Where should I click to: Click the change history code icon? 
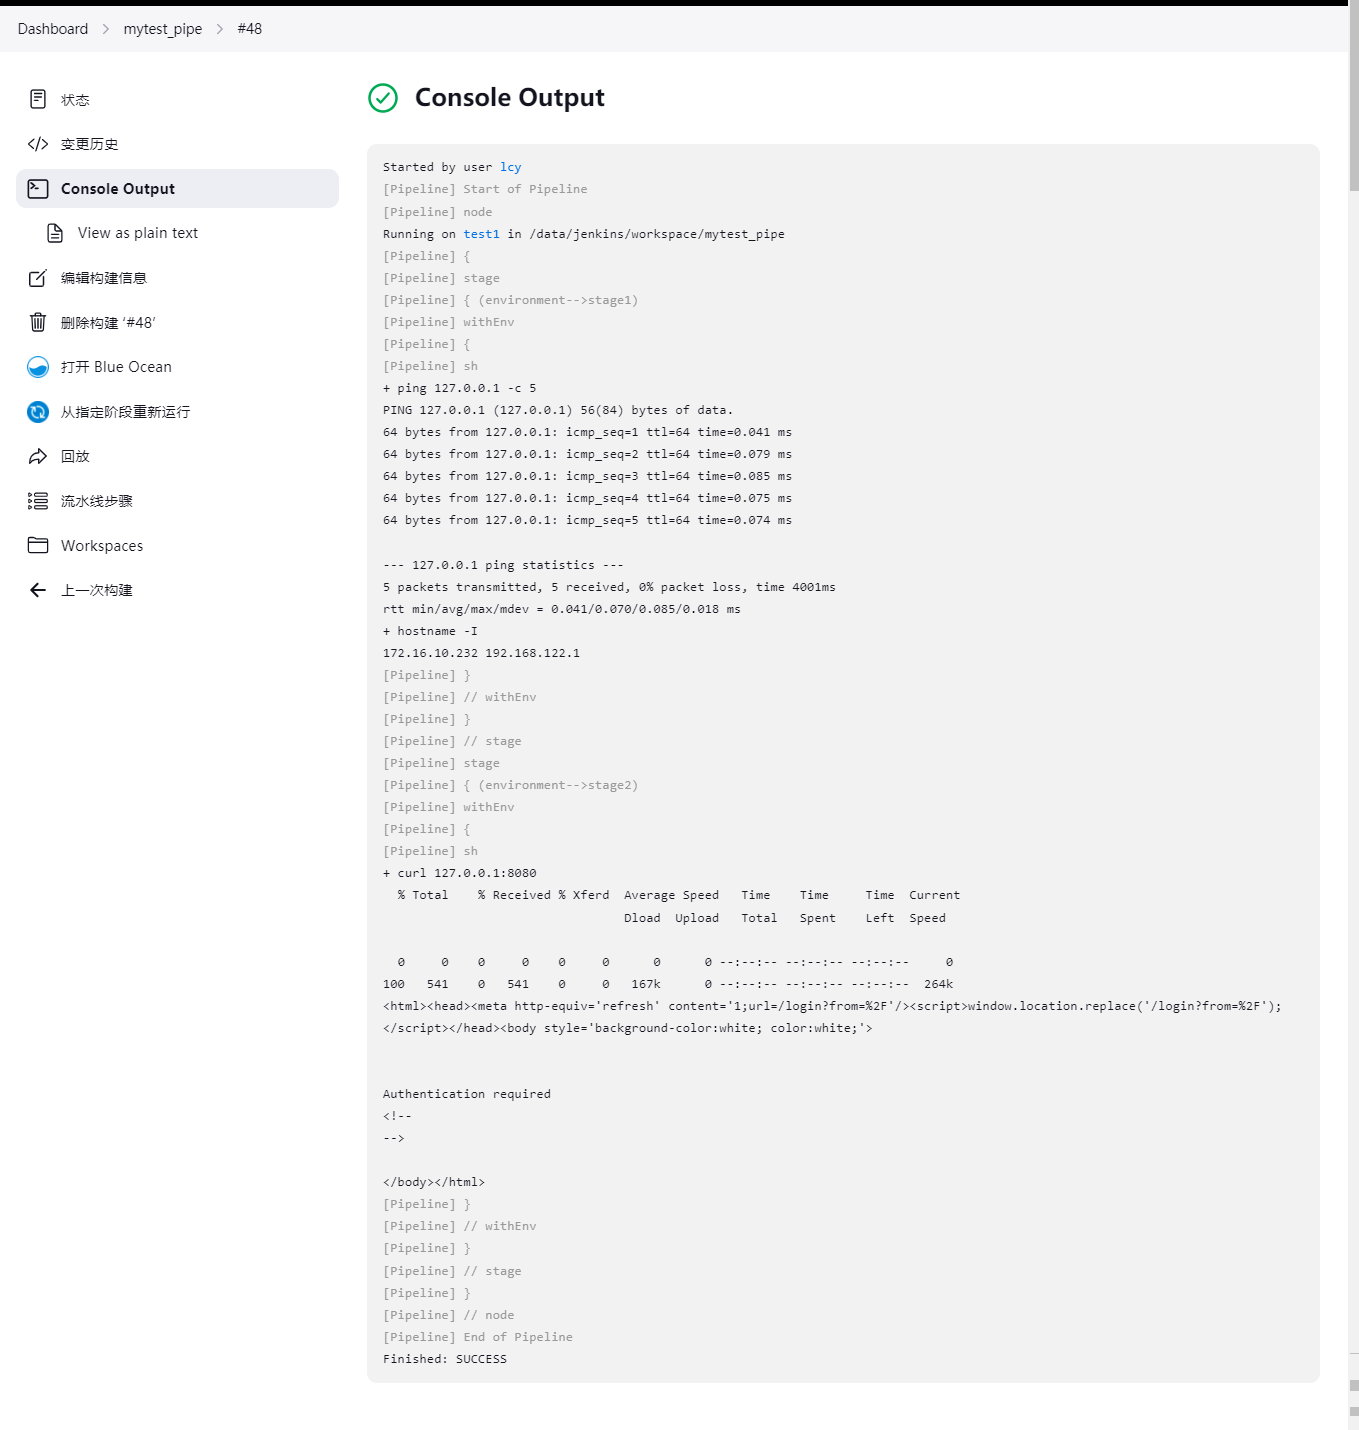click(x=38, y=144)
